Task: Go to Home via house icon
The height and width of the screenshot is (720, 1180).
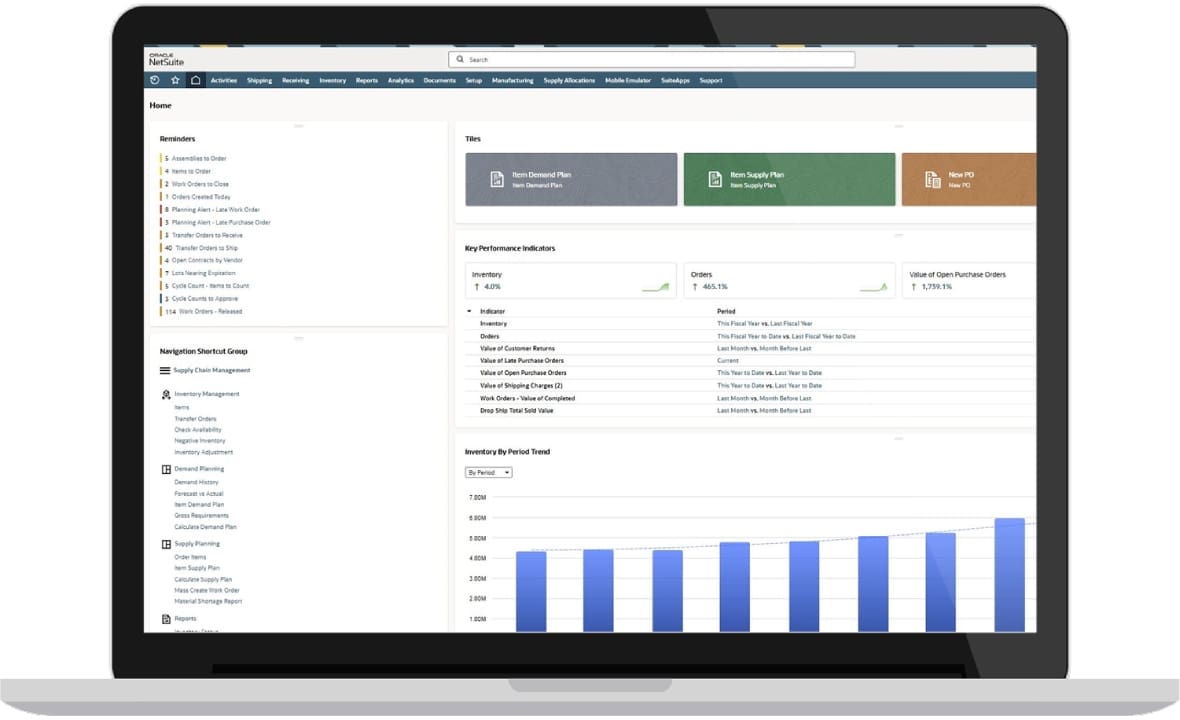Action: [195, 80]
